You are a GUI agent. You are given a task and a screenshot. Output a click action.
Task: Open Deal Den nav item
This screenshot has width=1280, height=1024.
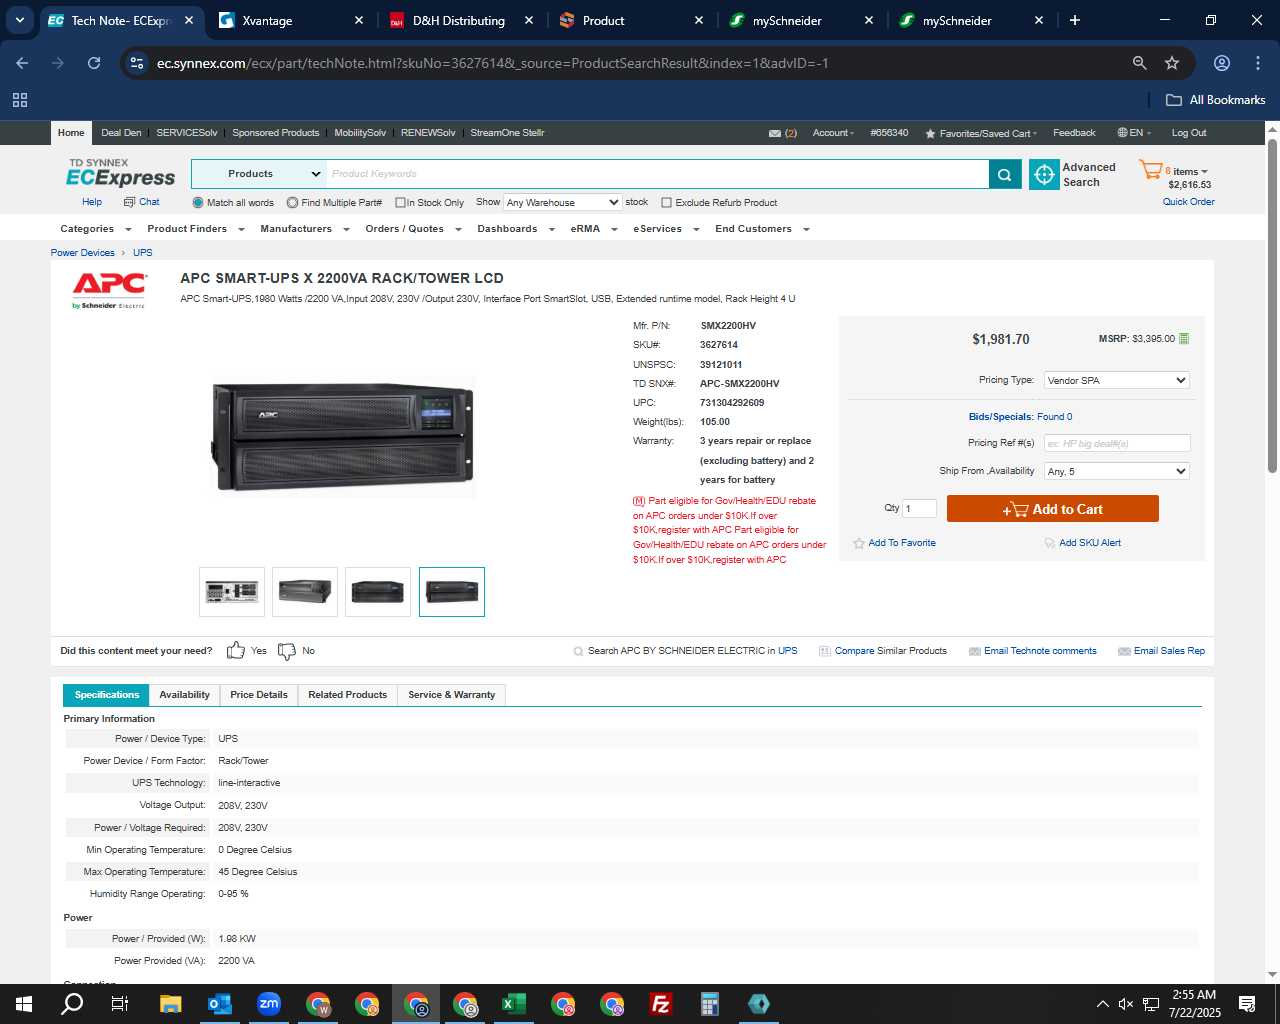pyautogui.click(x=121, y=133)
